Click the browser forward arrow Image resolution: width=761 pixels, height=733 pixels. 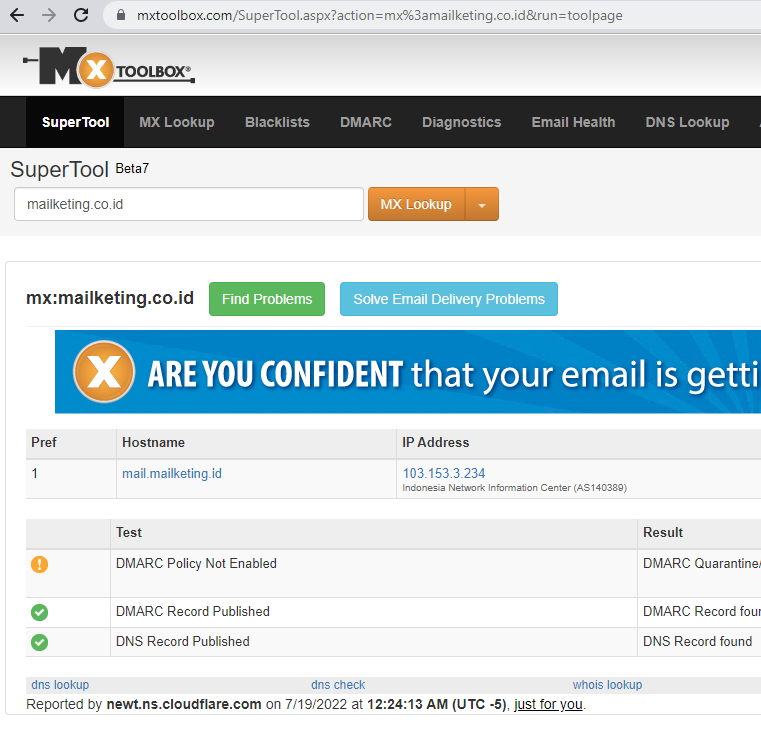point(49,16)
